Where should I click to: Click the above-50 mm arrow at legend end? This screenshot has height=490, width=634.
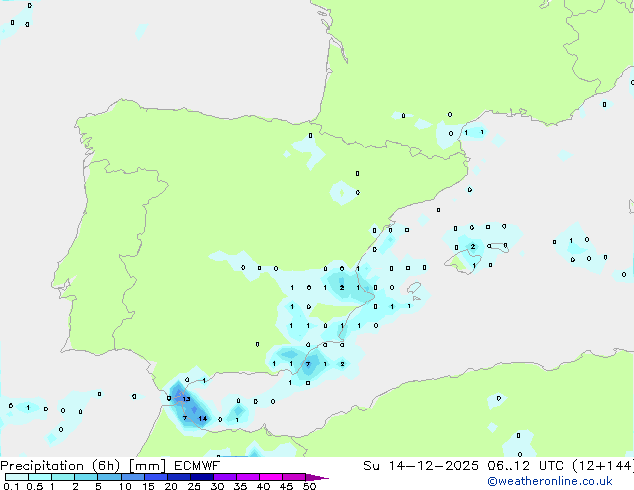[x=317, y=477]
